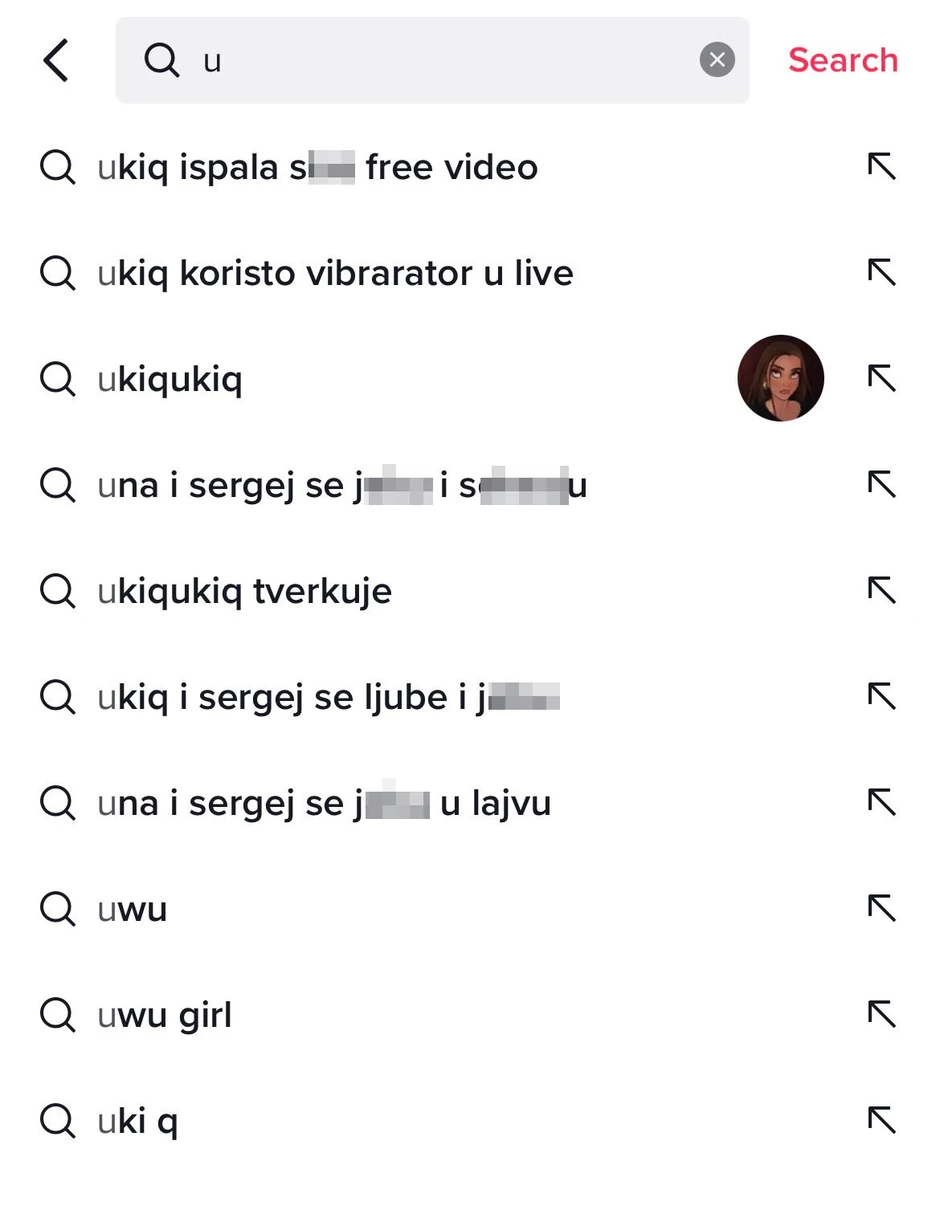940x1214 pixels.
Task: Open the 'ukiqukiq' profile thumbnail
Action: [x=781, y=378]
